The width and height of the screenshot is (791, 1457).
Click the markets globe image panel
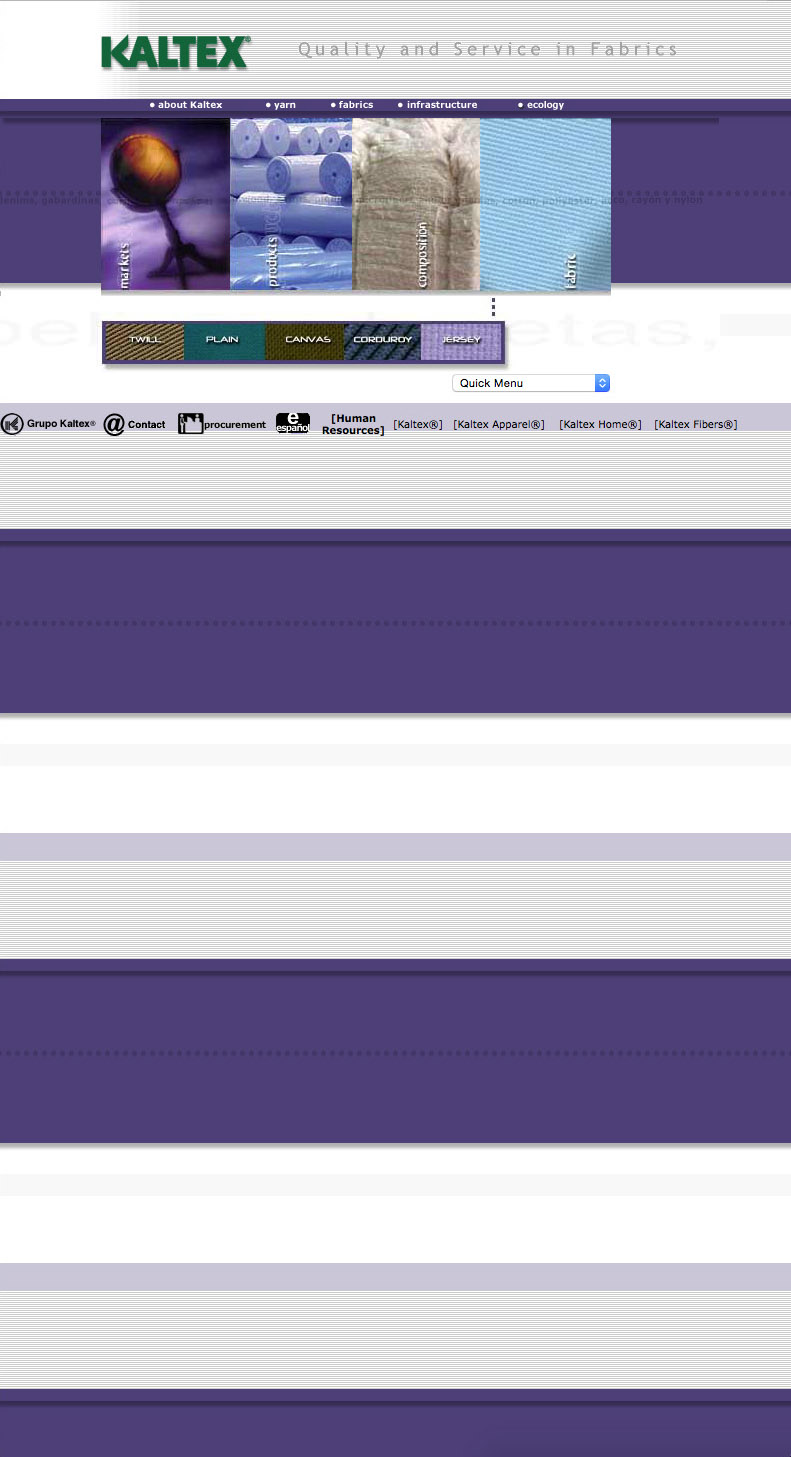tap(165, 205)
